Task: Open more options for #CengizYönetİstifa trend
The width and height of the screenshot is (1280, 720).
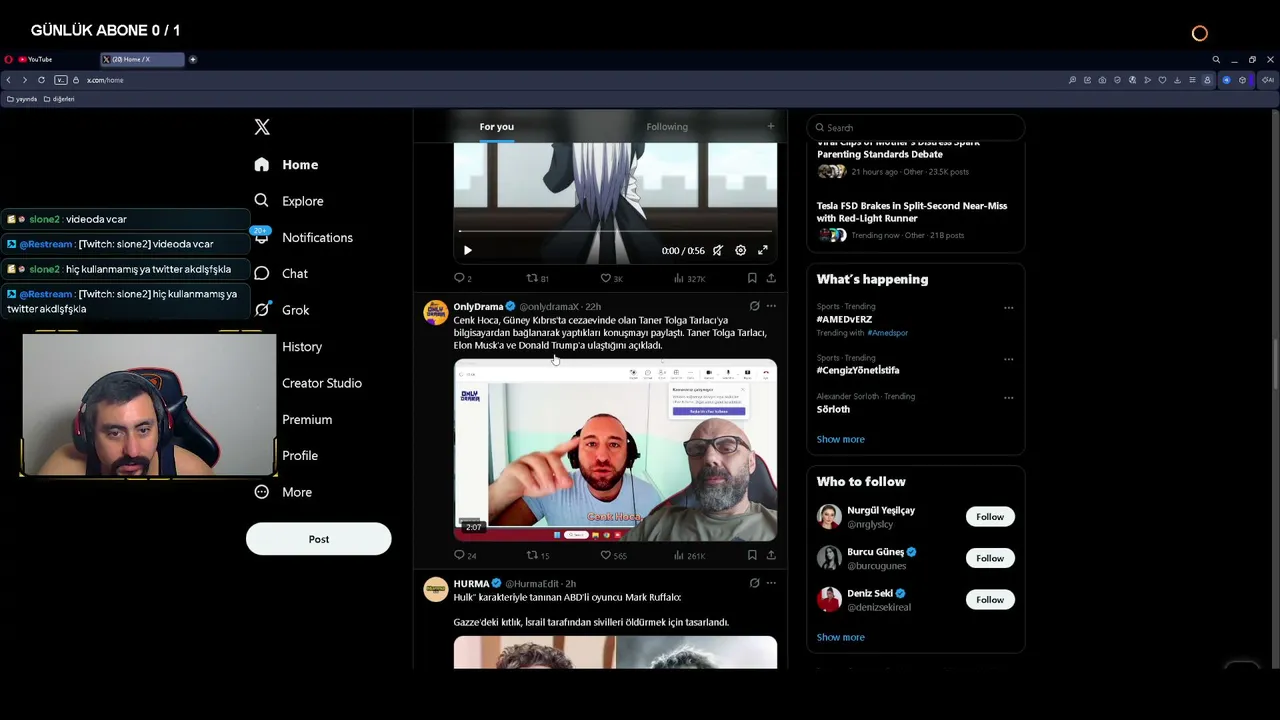Action: 1008,359
